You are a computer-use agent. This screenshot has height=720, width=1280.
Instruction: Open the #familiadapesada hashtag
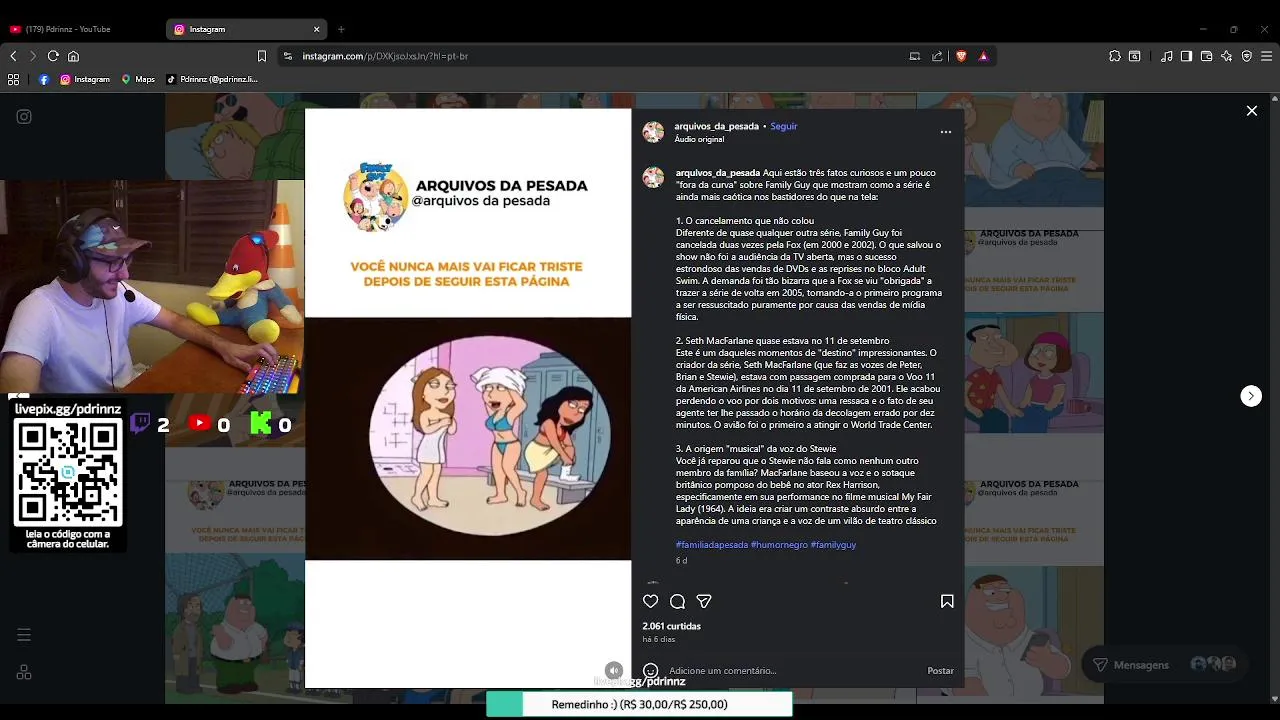pyautogui.click(x=711, y=545)
